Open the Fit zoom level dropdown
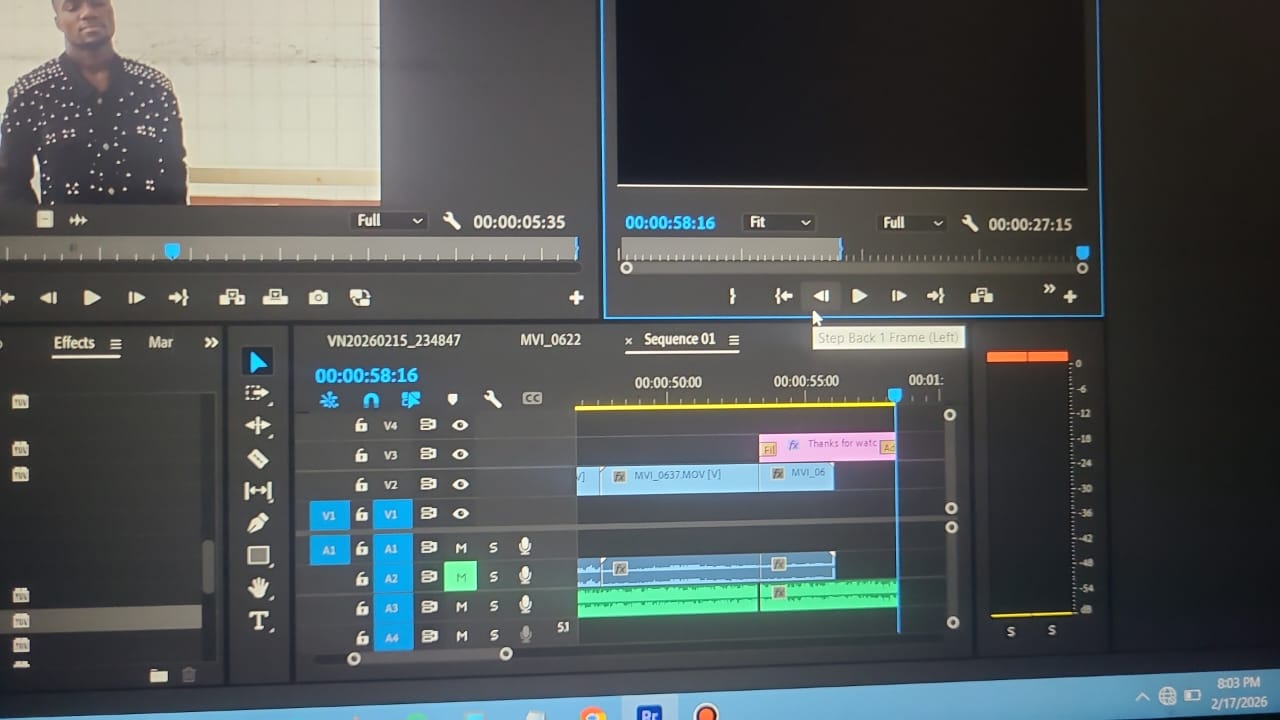This screenshot has height=720, width=1280. tap(779, 223)
